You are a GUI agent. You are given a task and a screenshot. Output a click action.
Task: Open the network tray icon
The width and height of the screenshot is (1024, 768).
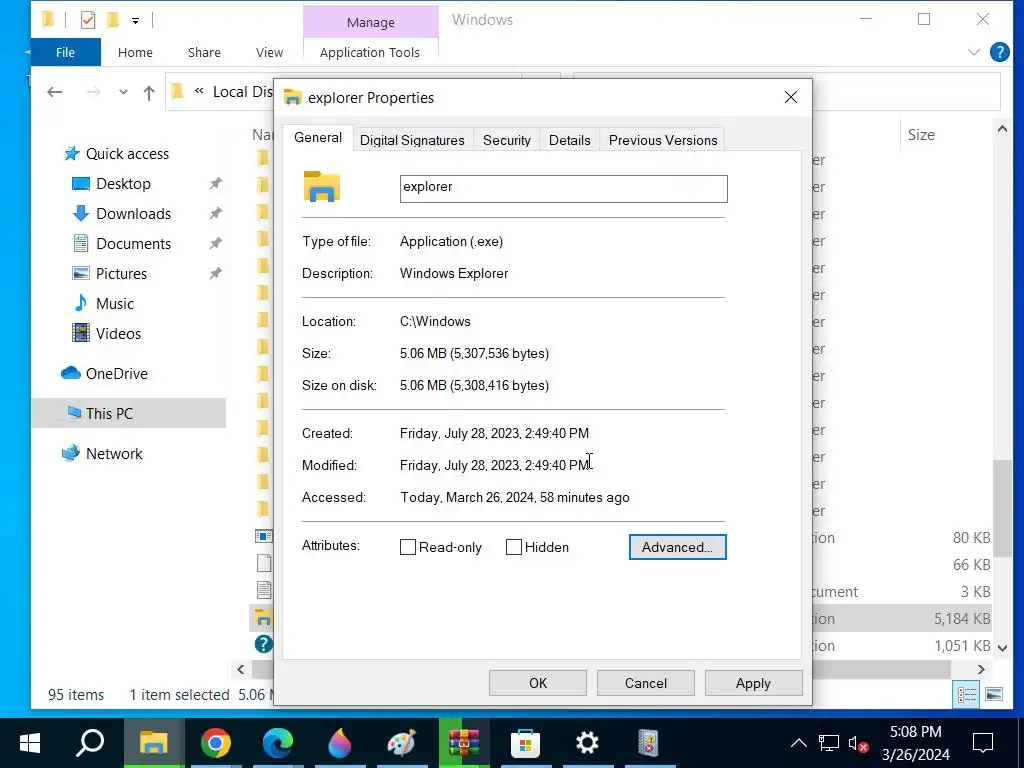point(829,743)
